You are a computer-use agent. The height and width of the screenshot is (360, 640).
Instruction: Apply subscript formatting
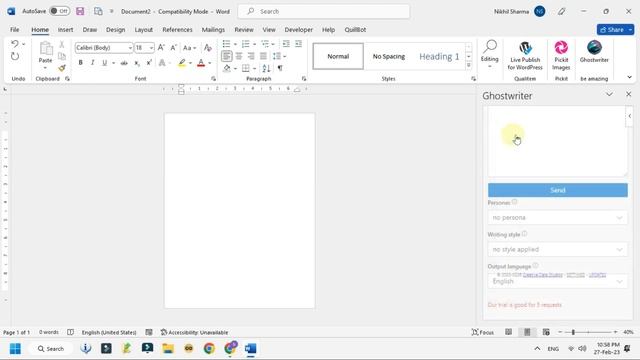[x=137, y=63]
